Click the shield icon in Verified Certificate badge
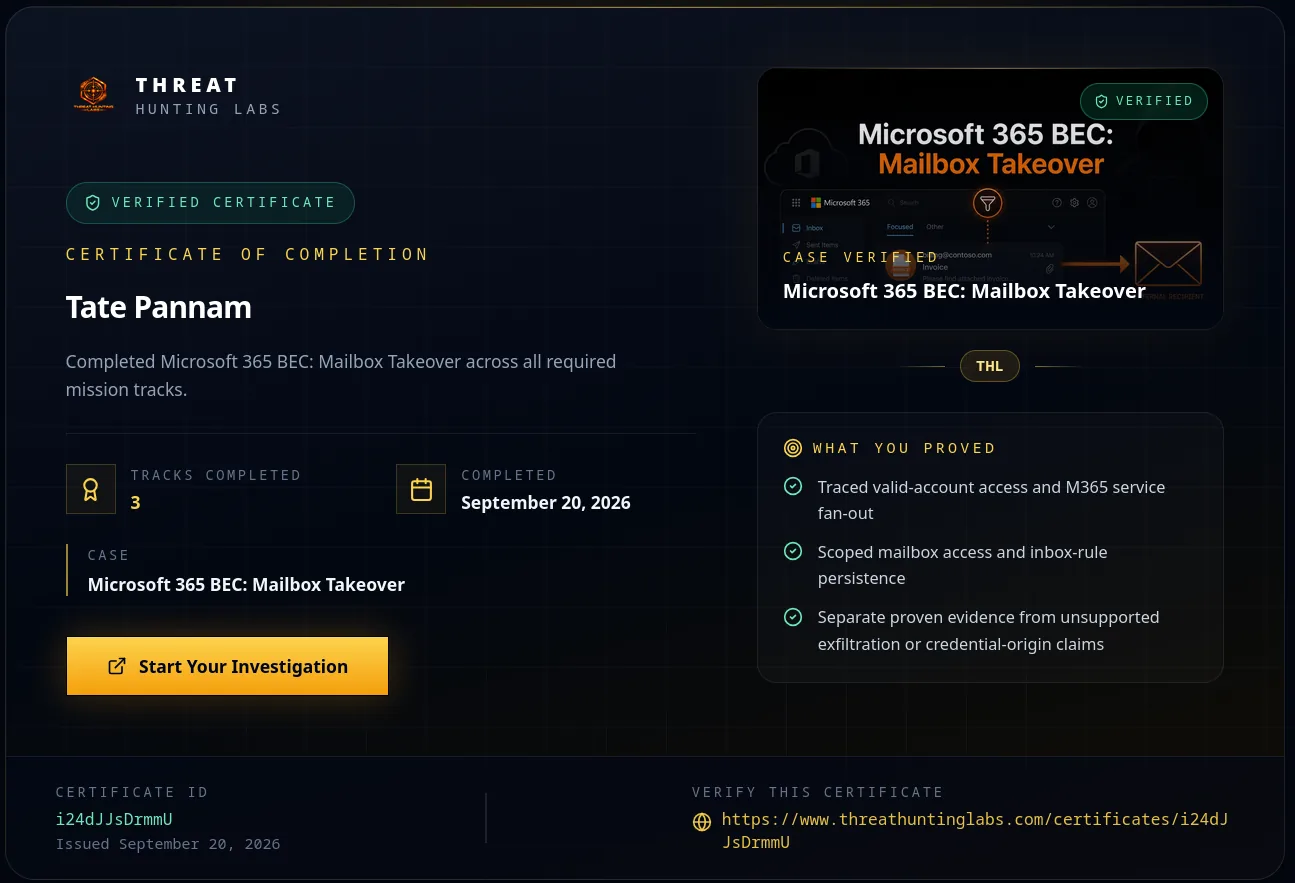 click(x=93, y=202)
